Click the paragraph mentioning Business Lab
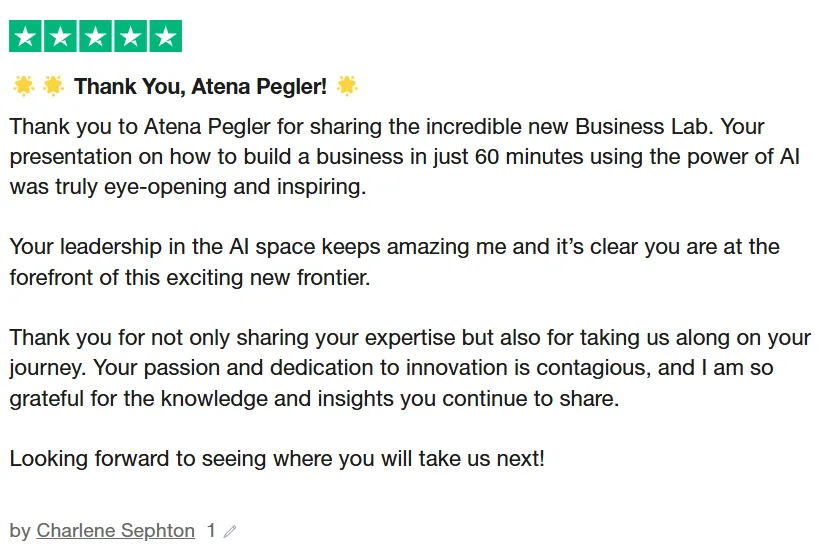This screenshot has height=550, width=829. click(x=386, y=128)
